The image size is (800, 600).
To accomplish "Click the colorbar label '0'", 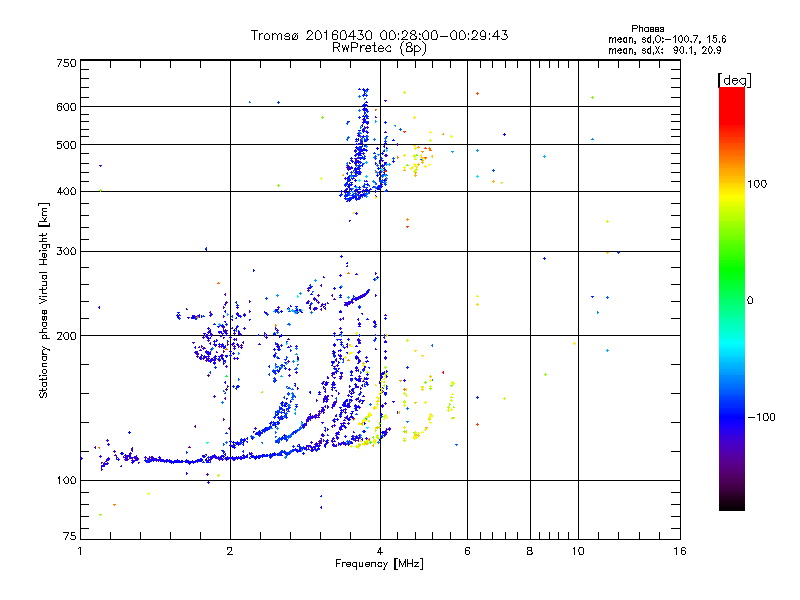I will point(750,301).
